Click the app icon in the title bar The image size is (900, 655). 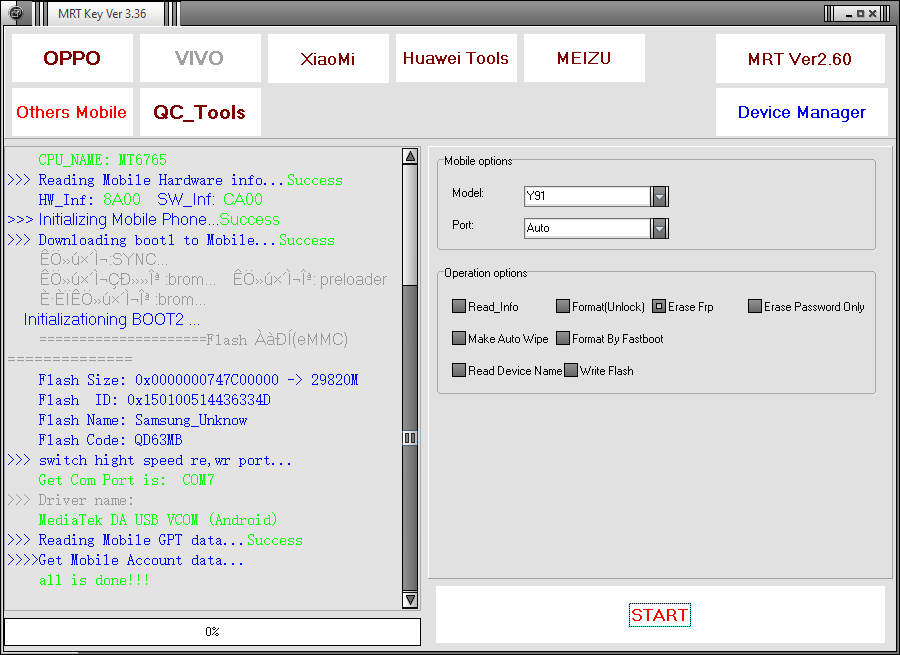click(x=16, y=13)
